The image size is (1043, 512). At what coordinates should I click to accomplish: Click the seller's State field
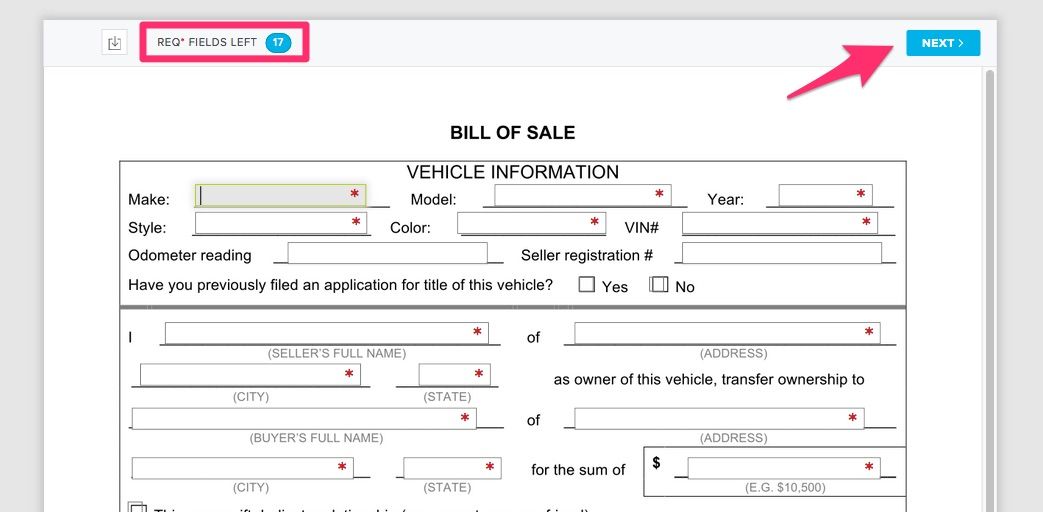(454, 375)
